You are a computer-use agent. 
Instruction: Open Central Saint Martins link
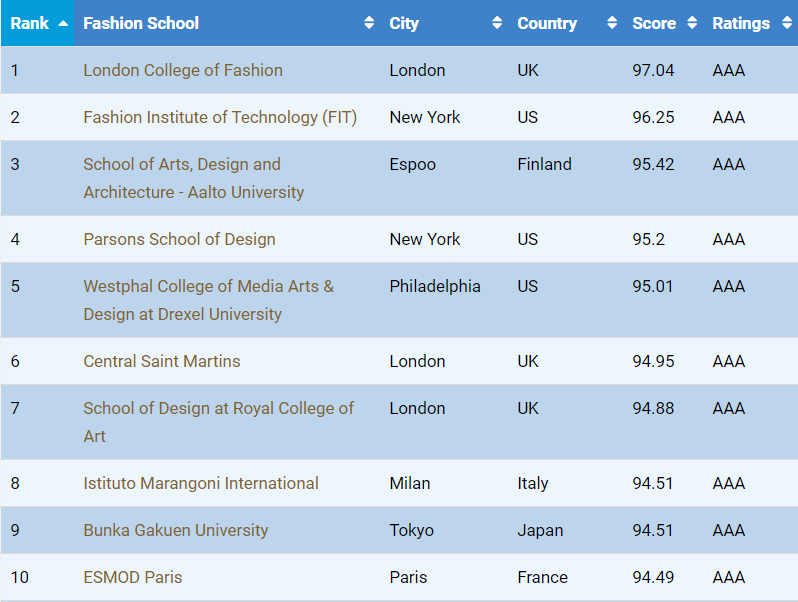pyautogui.click(x=162, y=361)
